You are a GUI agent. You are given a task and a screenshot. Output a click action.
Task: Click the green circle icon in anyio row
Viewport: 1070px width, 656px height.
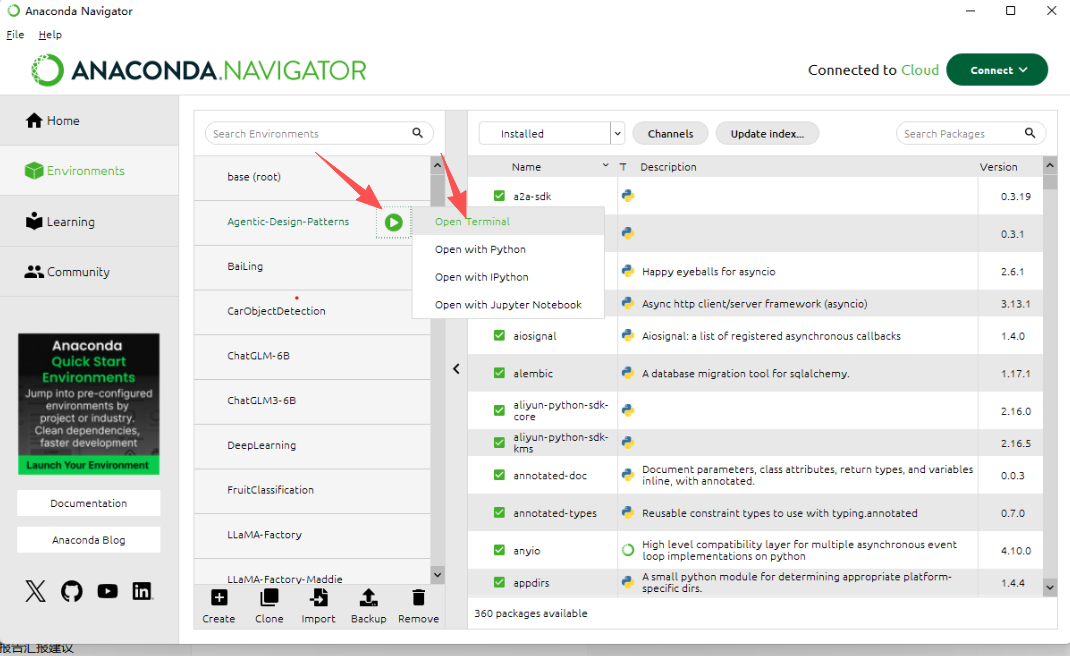click(x=628, y=550)
